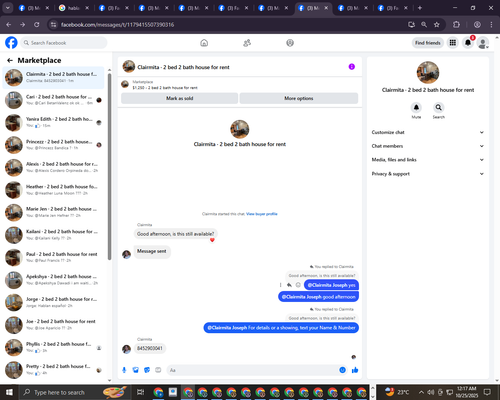Click the Facebook logo

(11, 43)
